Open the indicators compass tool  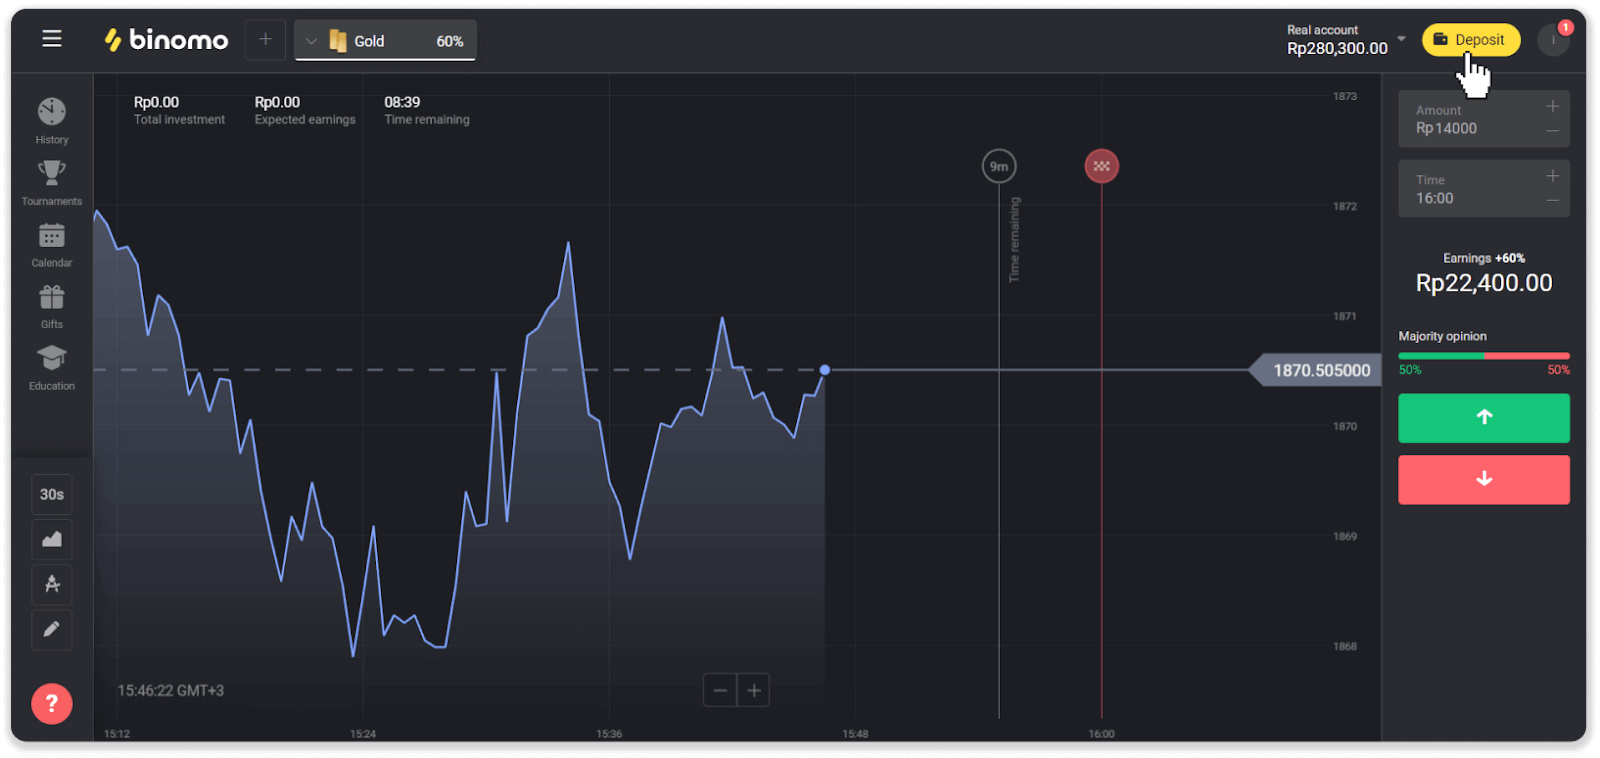click(52, 584)
